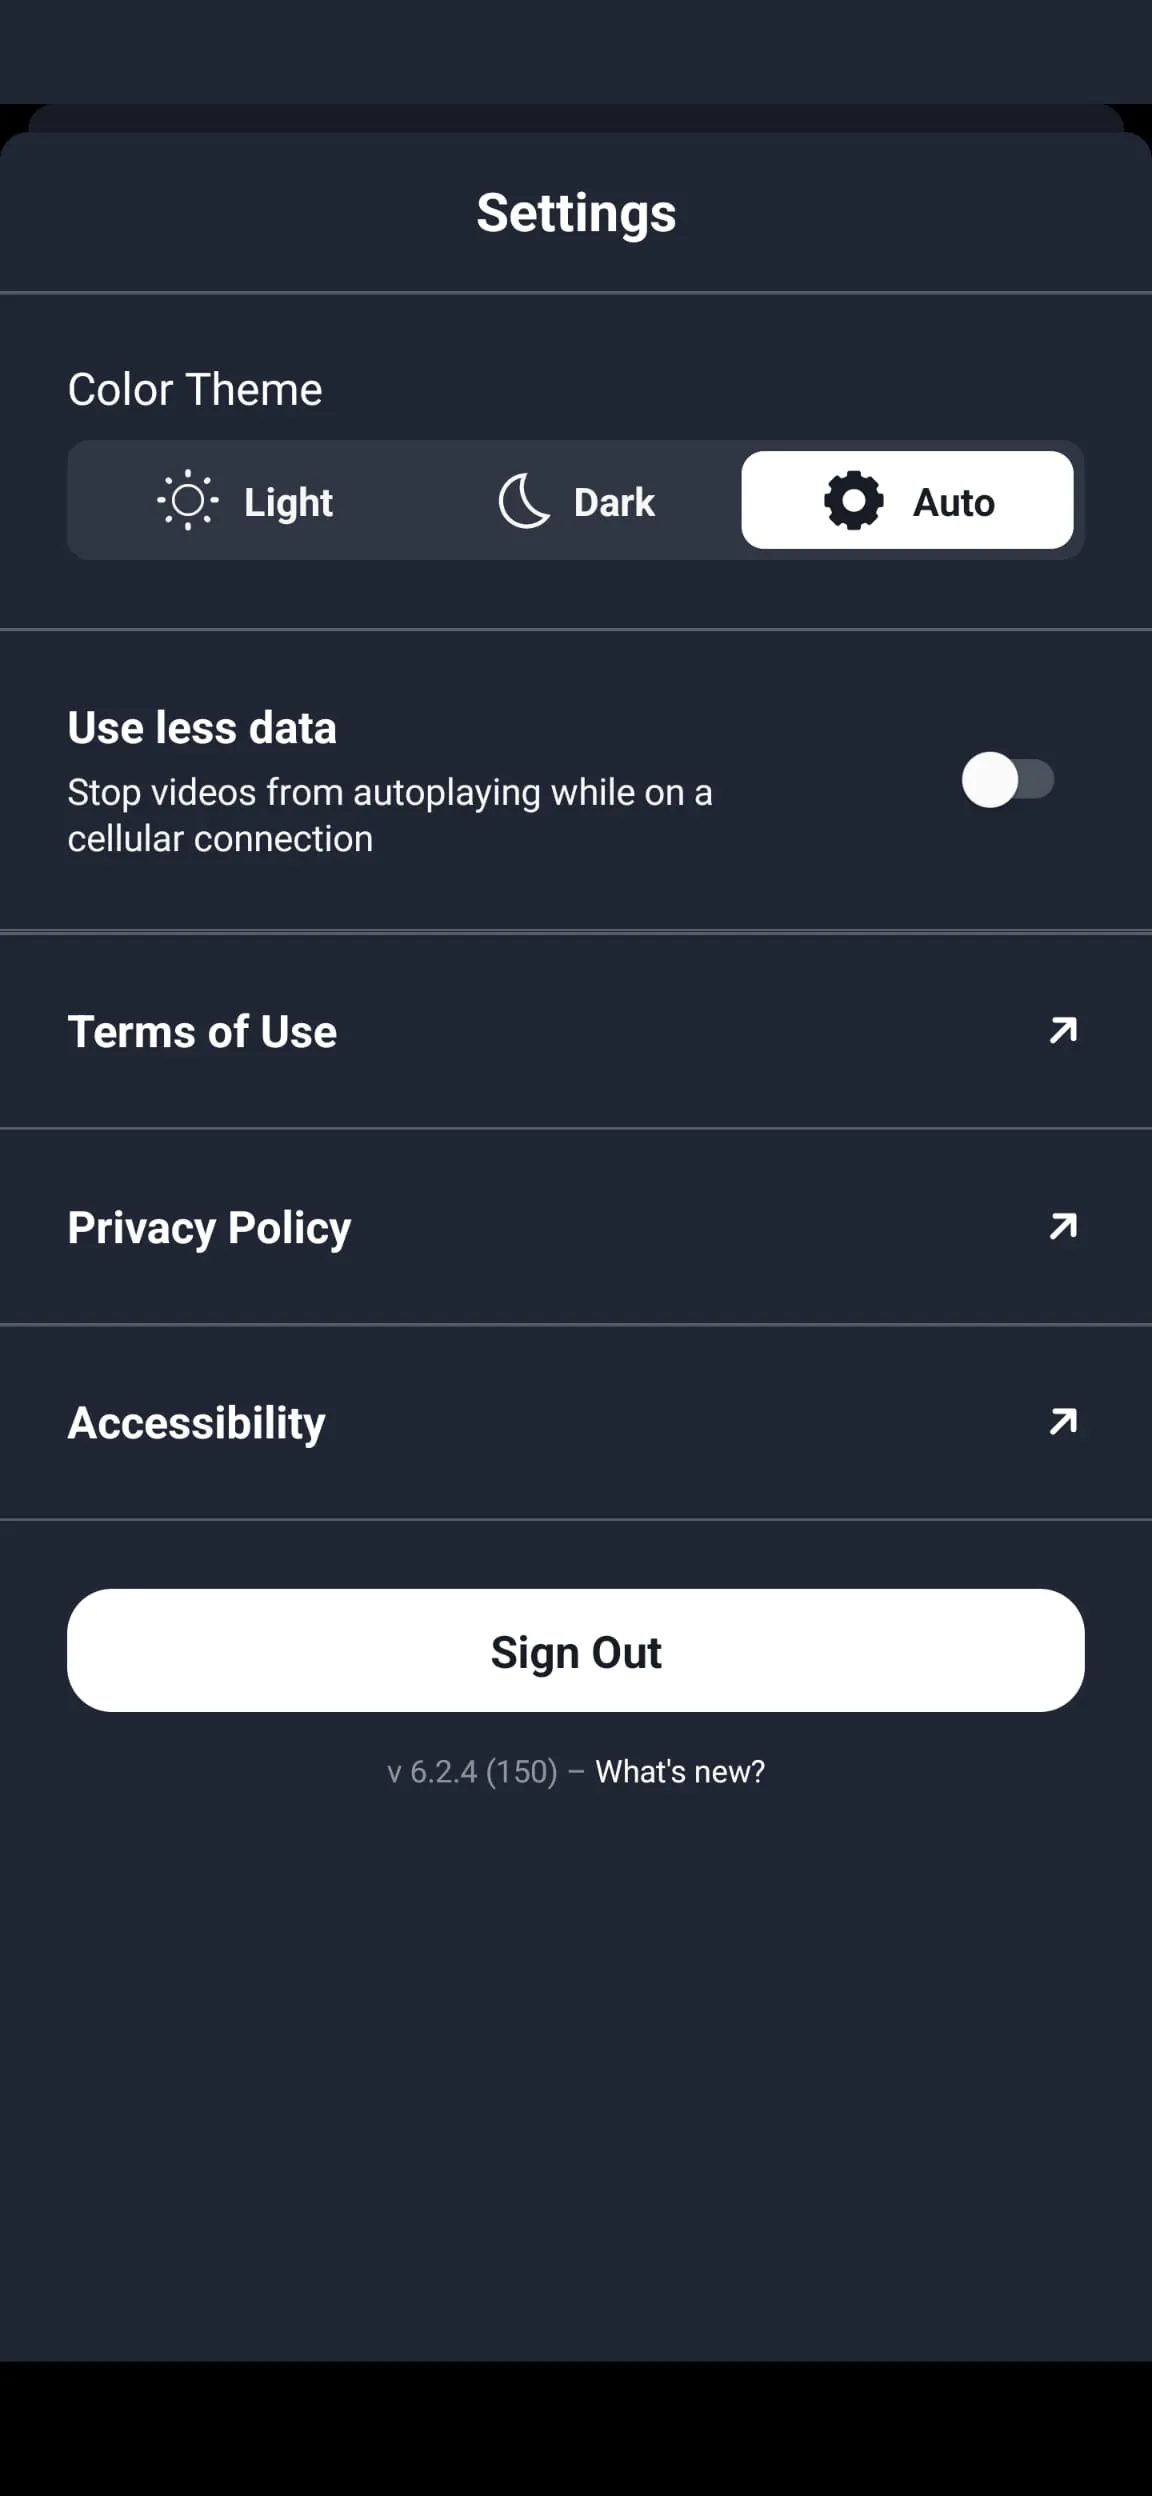
Task: Open the What's new? link
Action: pos(680,1772)
